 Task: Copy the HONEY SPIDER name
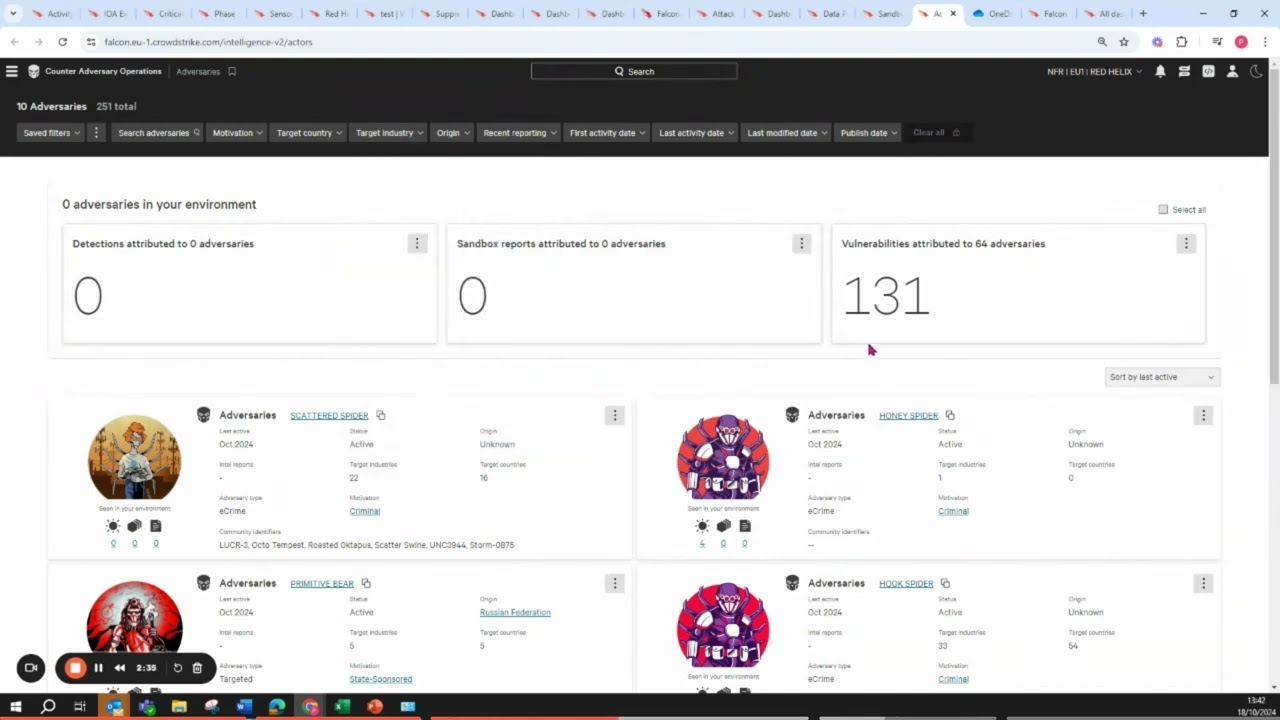click(x=950, y=415)
